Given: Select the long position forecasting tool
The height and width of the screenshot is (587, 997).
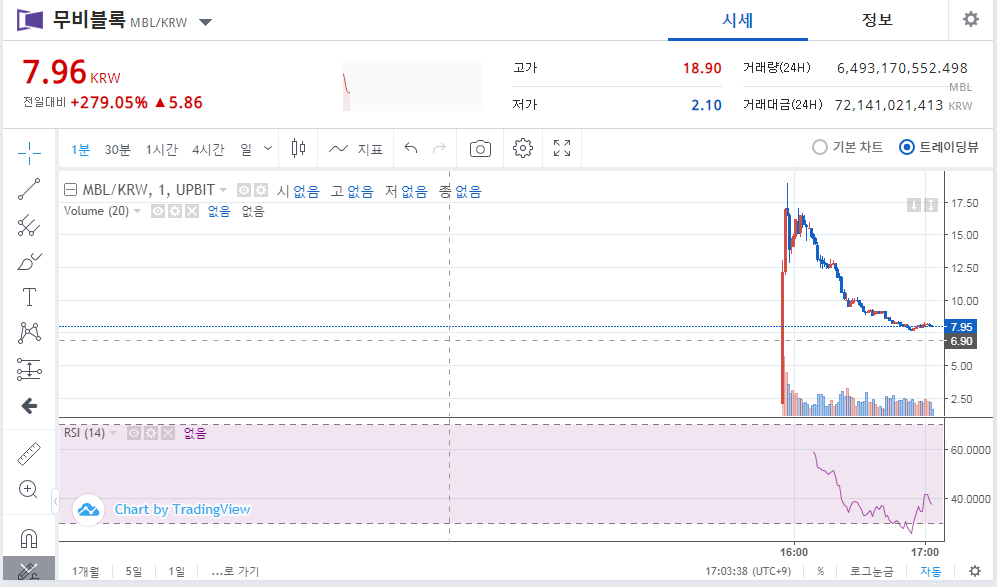Looking at the screenshot, I should pyautogui.click(x=29, y=369).
